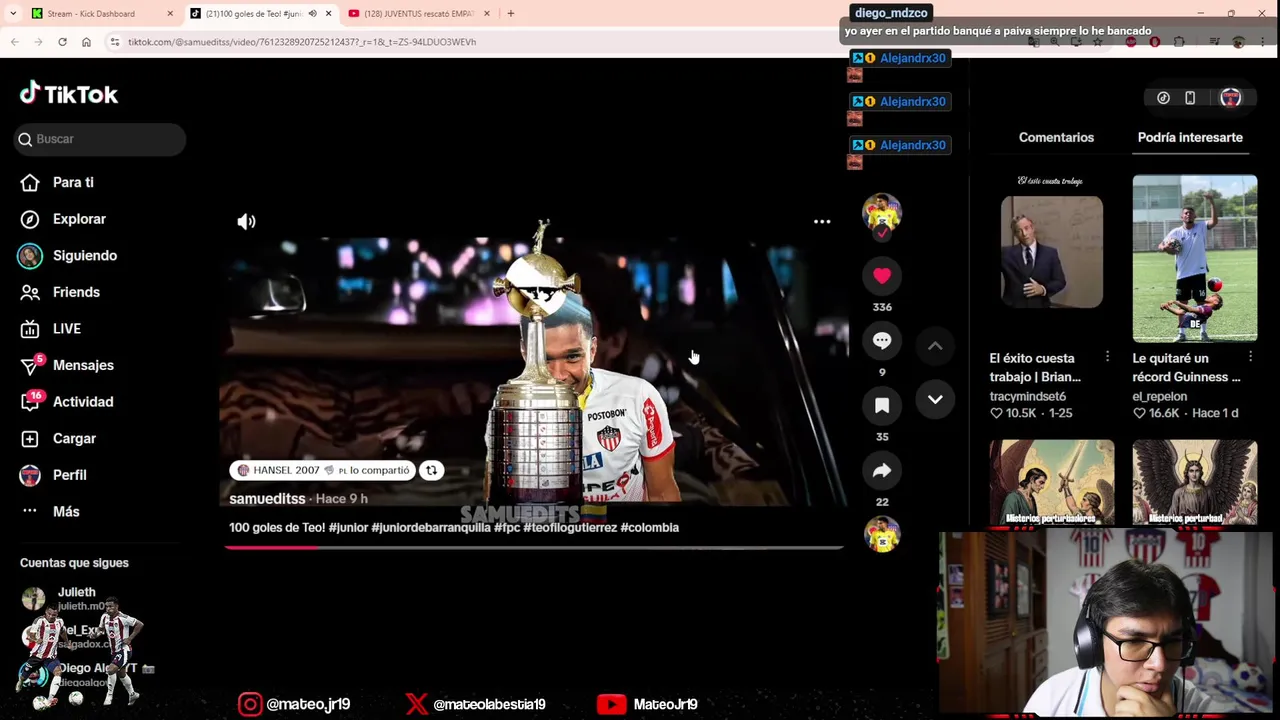Click the #colombia hashtag
Viewport: 1280px width, 720px height.
(x=650, y=527)
